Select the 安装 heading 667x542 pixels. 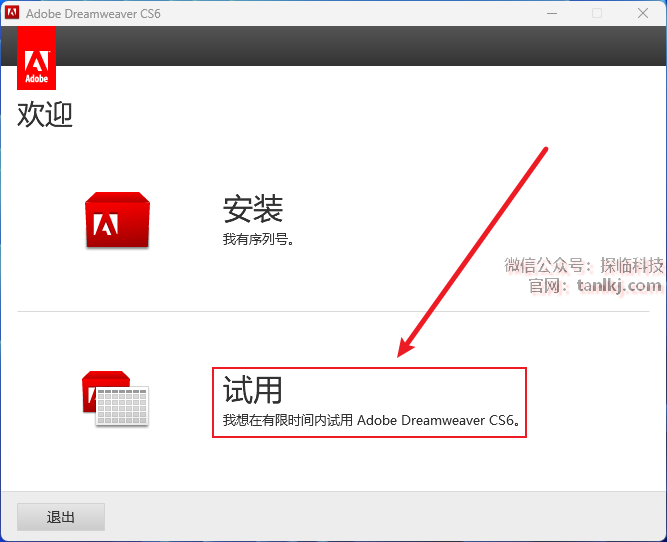pos(253,208)
